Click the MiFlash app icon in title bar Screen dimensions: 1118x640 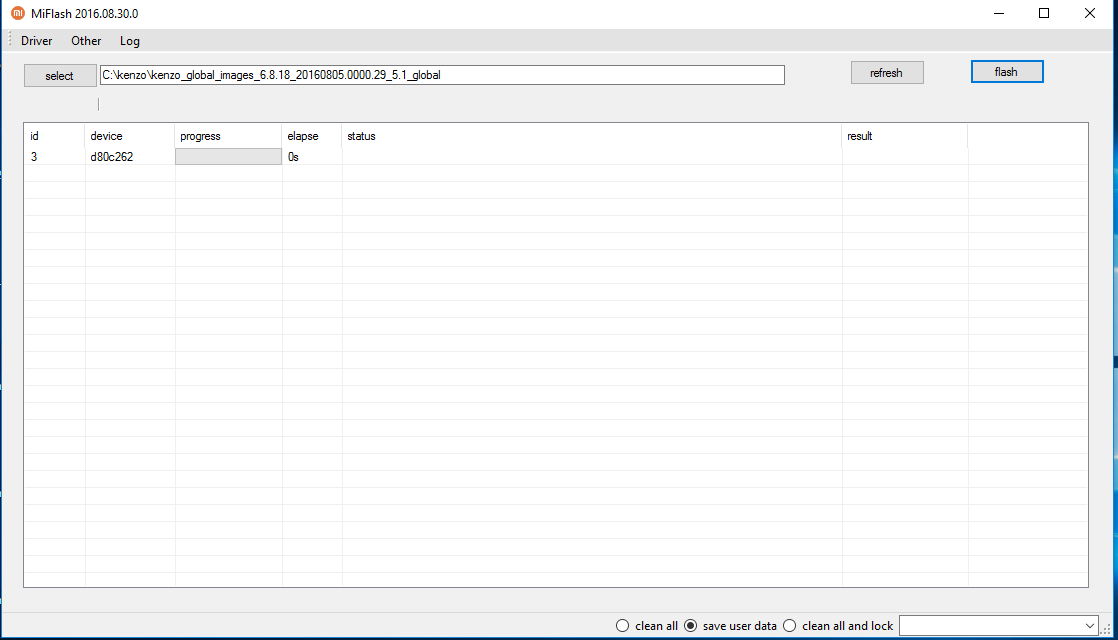18,14
